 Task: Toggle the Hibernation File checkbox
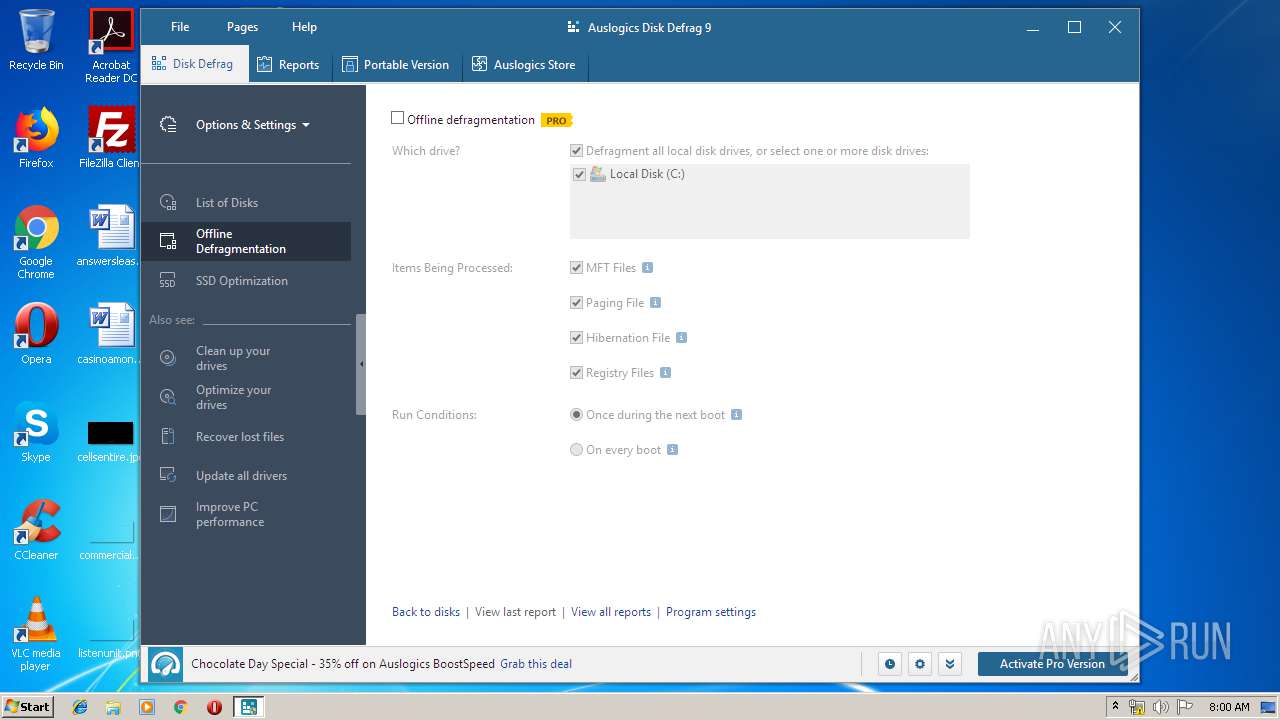pos(576,338)
